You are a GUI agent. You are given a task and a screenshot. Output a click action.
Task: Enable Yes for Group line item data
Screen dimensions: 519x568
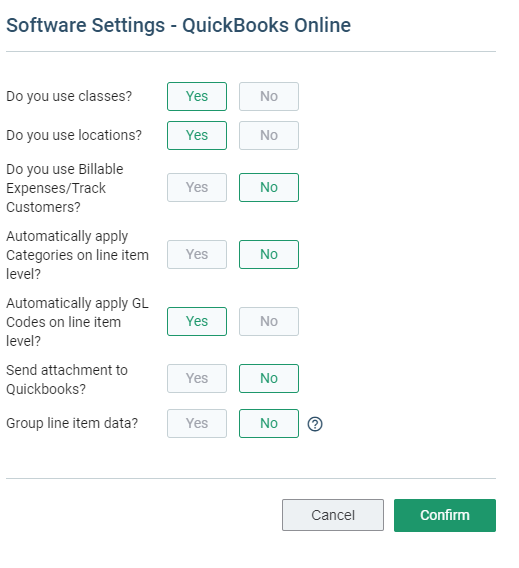click(x=197, y=423)
